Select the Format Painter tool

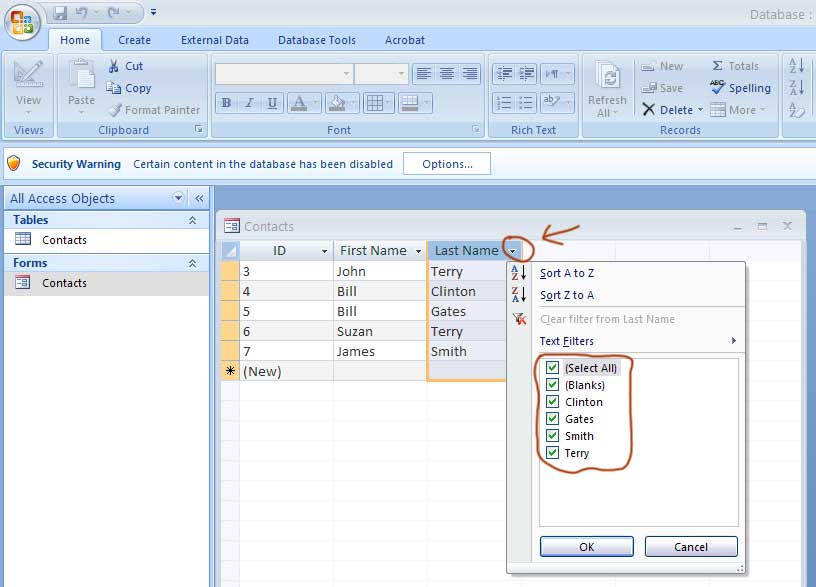(155, 110)
